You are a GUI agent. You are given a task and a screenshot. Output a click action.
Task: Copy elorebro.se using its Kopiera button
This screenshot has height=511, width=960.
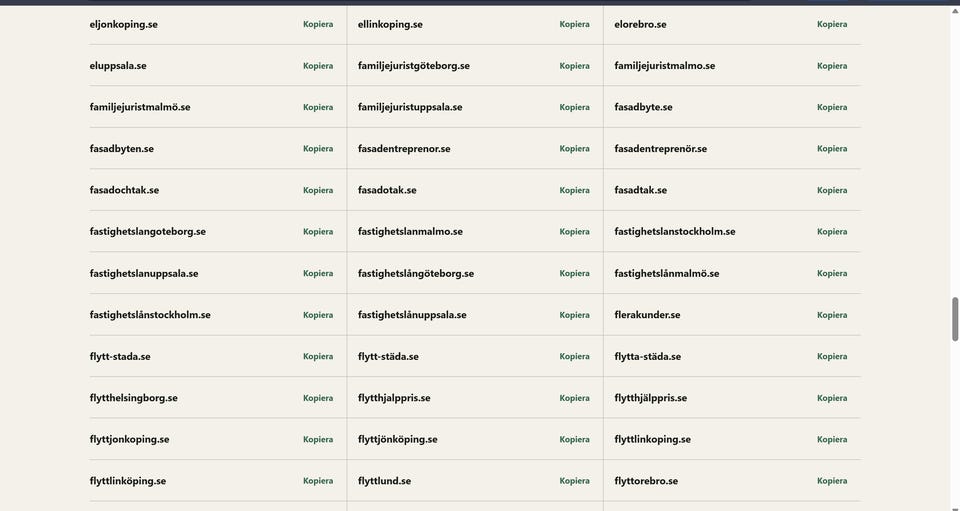832,24
